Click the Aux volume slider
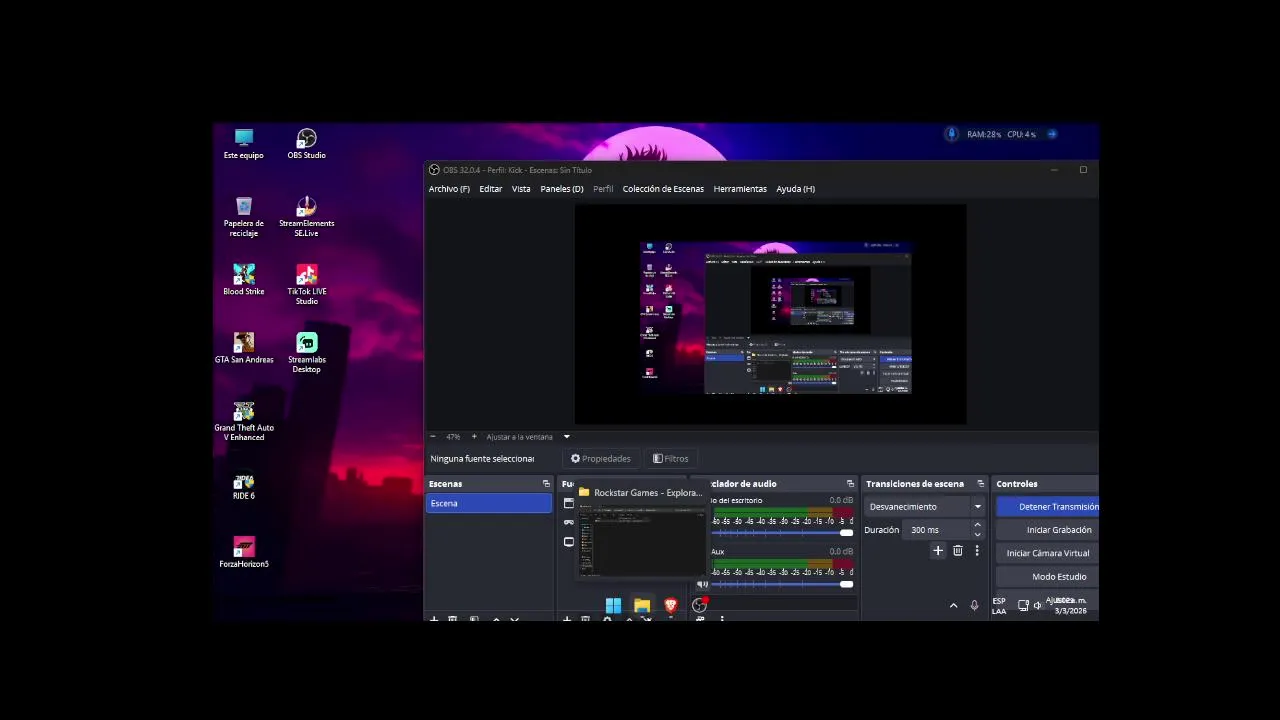Viewport: 1280px width, 720px height. (782, 584)
